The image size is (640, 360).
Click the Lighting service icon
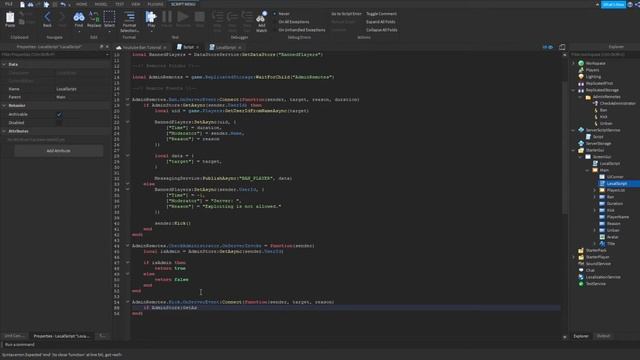point(581,76)
